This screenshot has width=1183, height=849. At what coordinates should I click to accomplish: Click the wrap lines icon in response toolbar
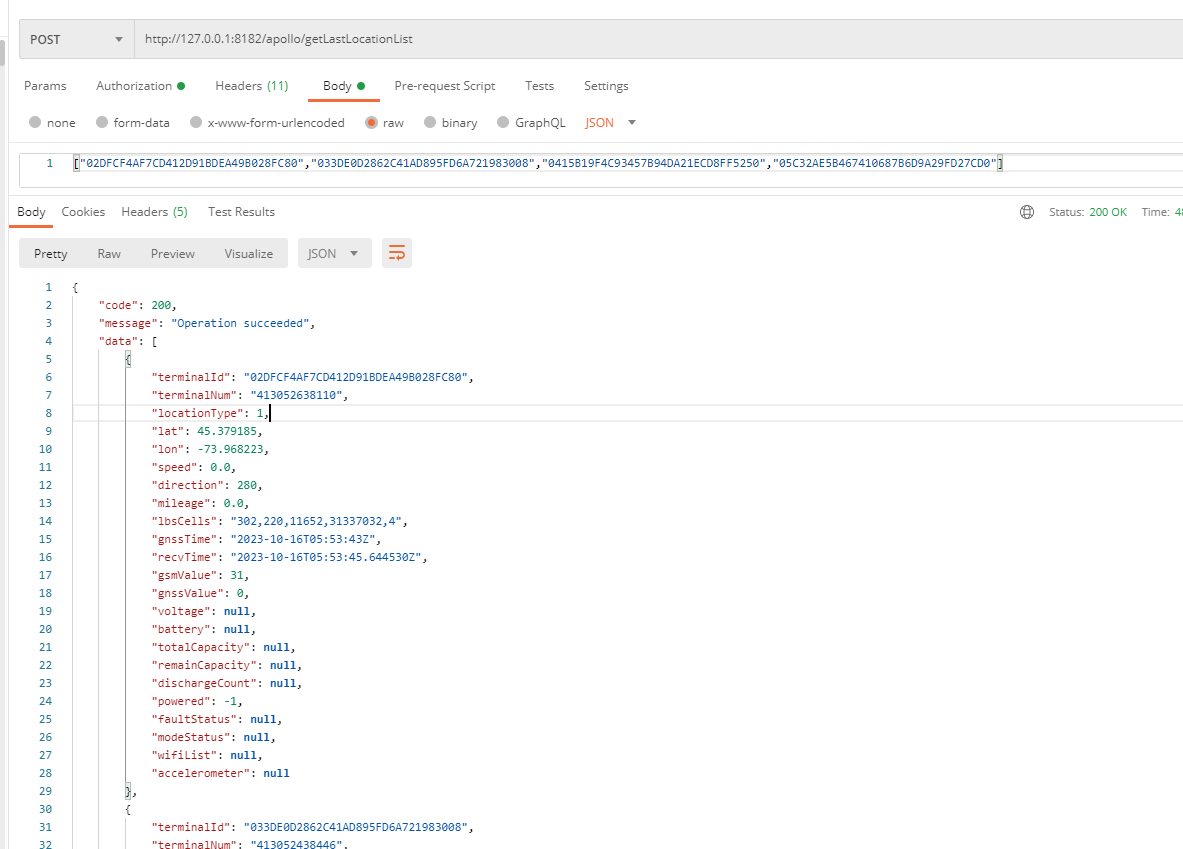(x=397, y=253)
